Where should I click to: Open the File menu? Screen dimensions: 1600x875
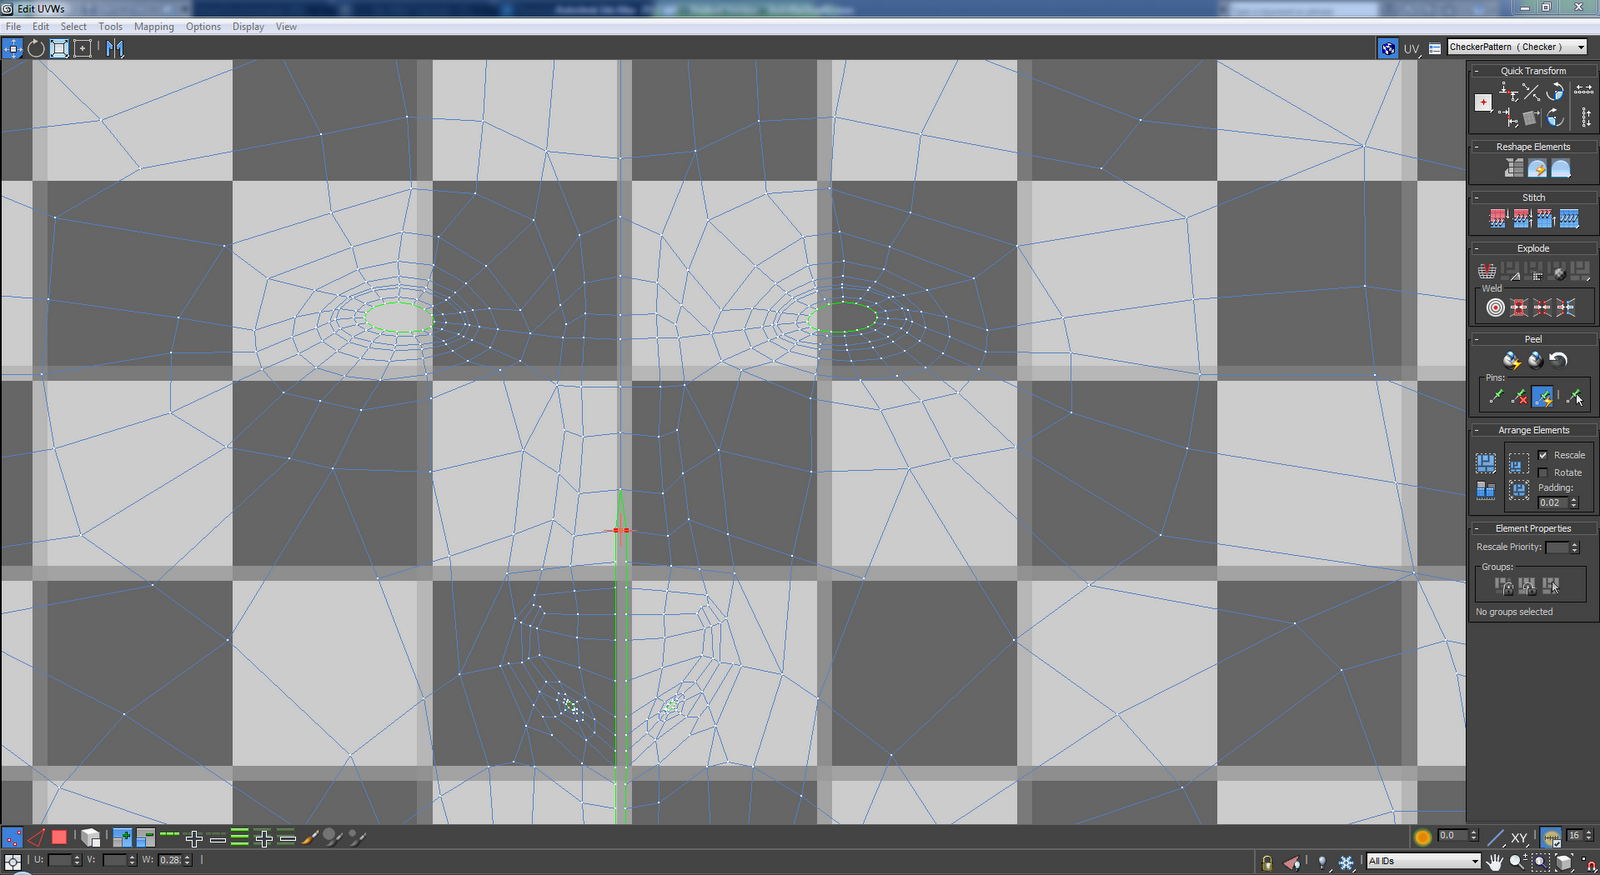[13, 27]
